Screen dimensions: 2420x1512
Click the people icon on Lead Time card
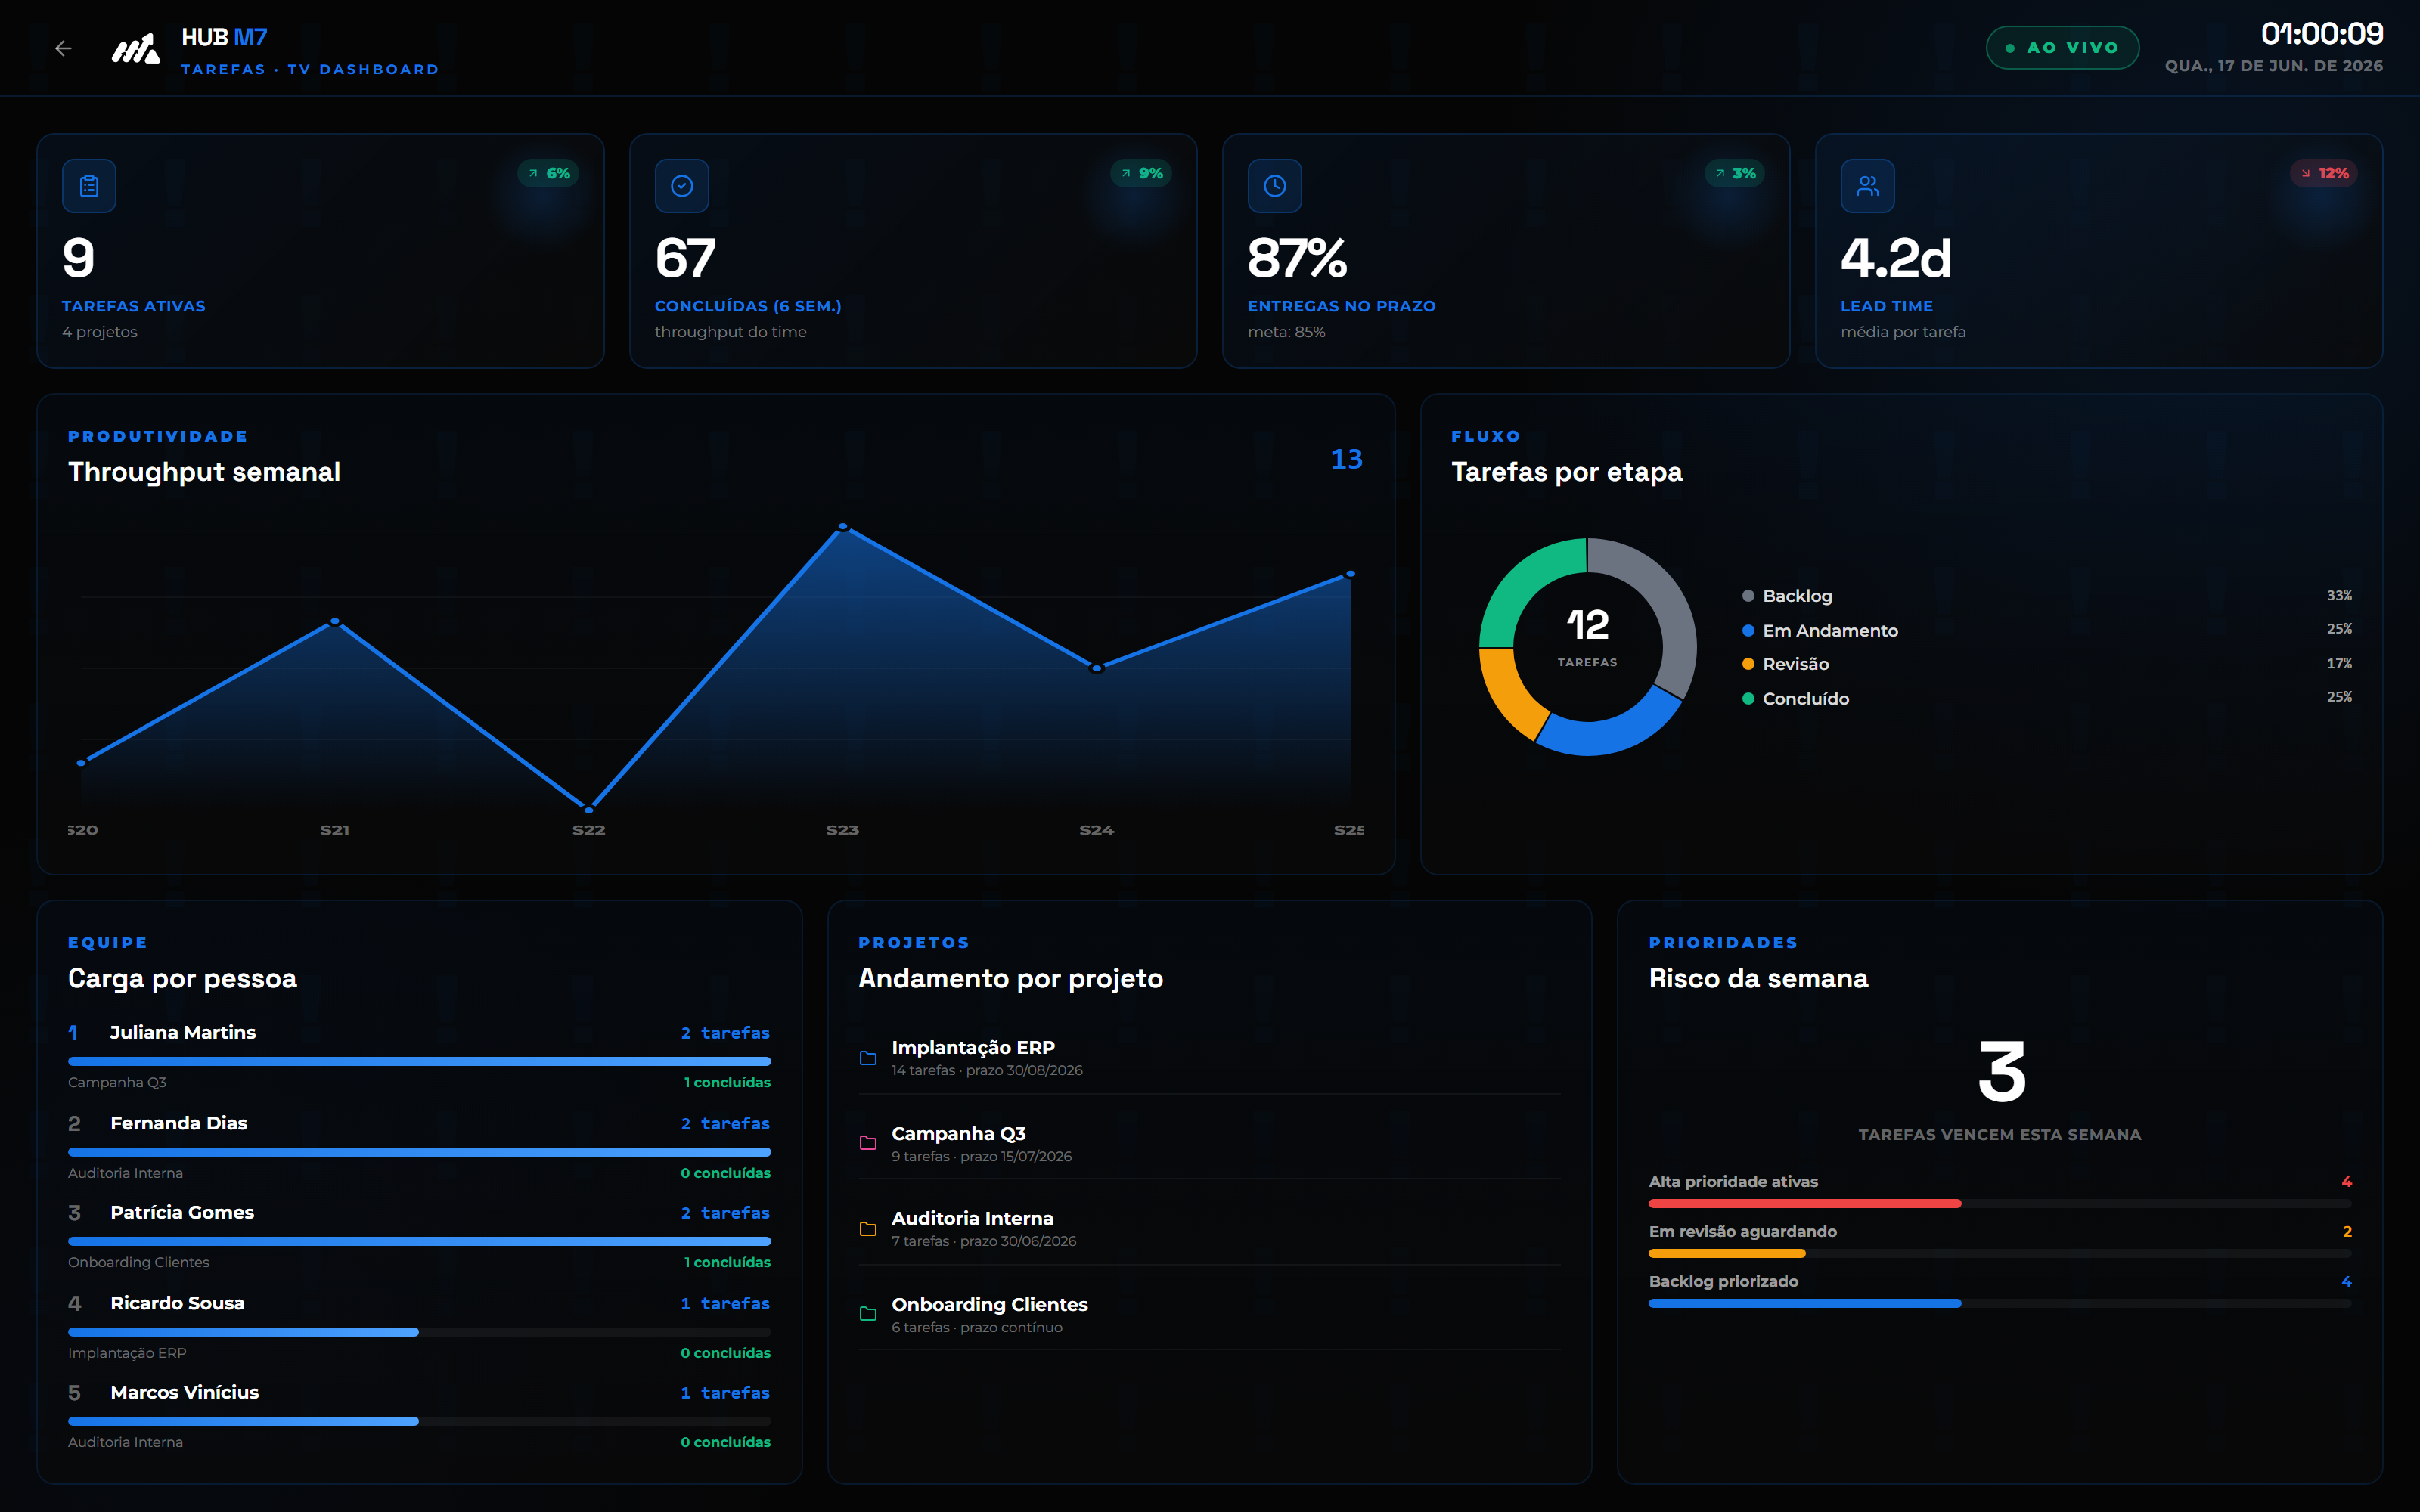[1868, 186]
